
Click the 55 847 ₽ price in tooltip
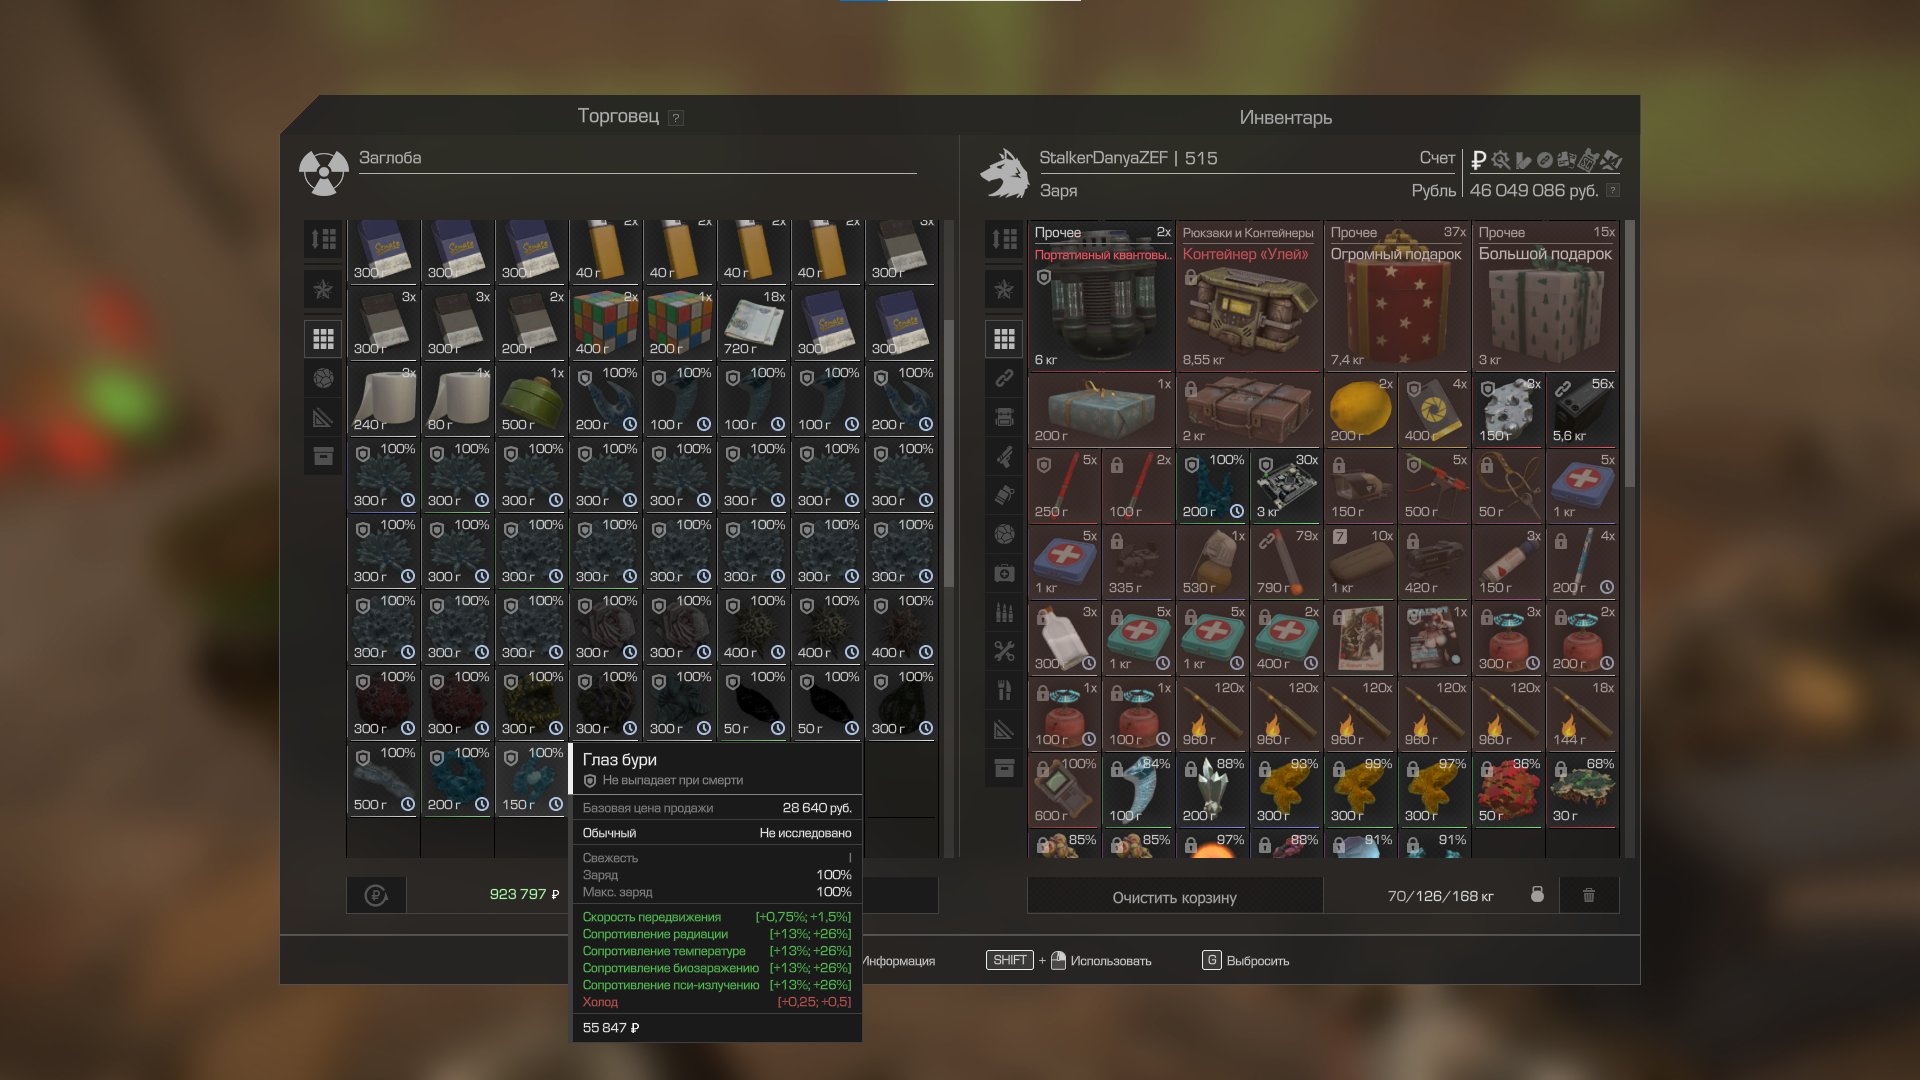click(611, 1028)
